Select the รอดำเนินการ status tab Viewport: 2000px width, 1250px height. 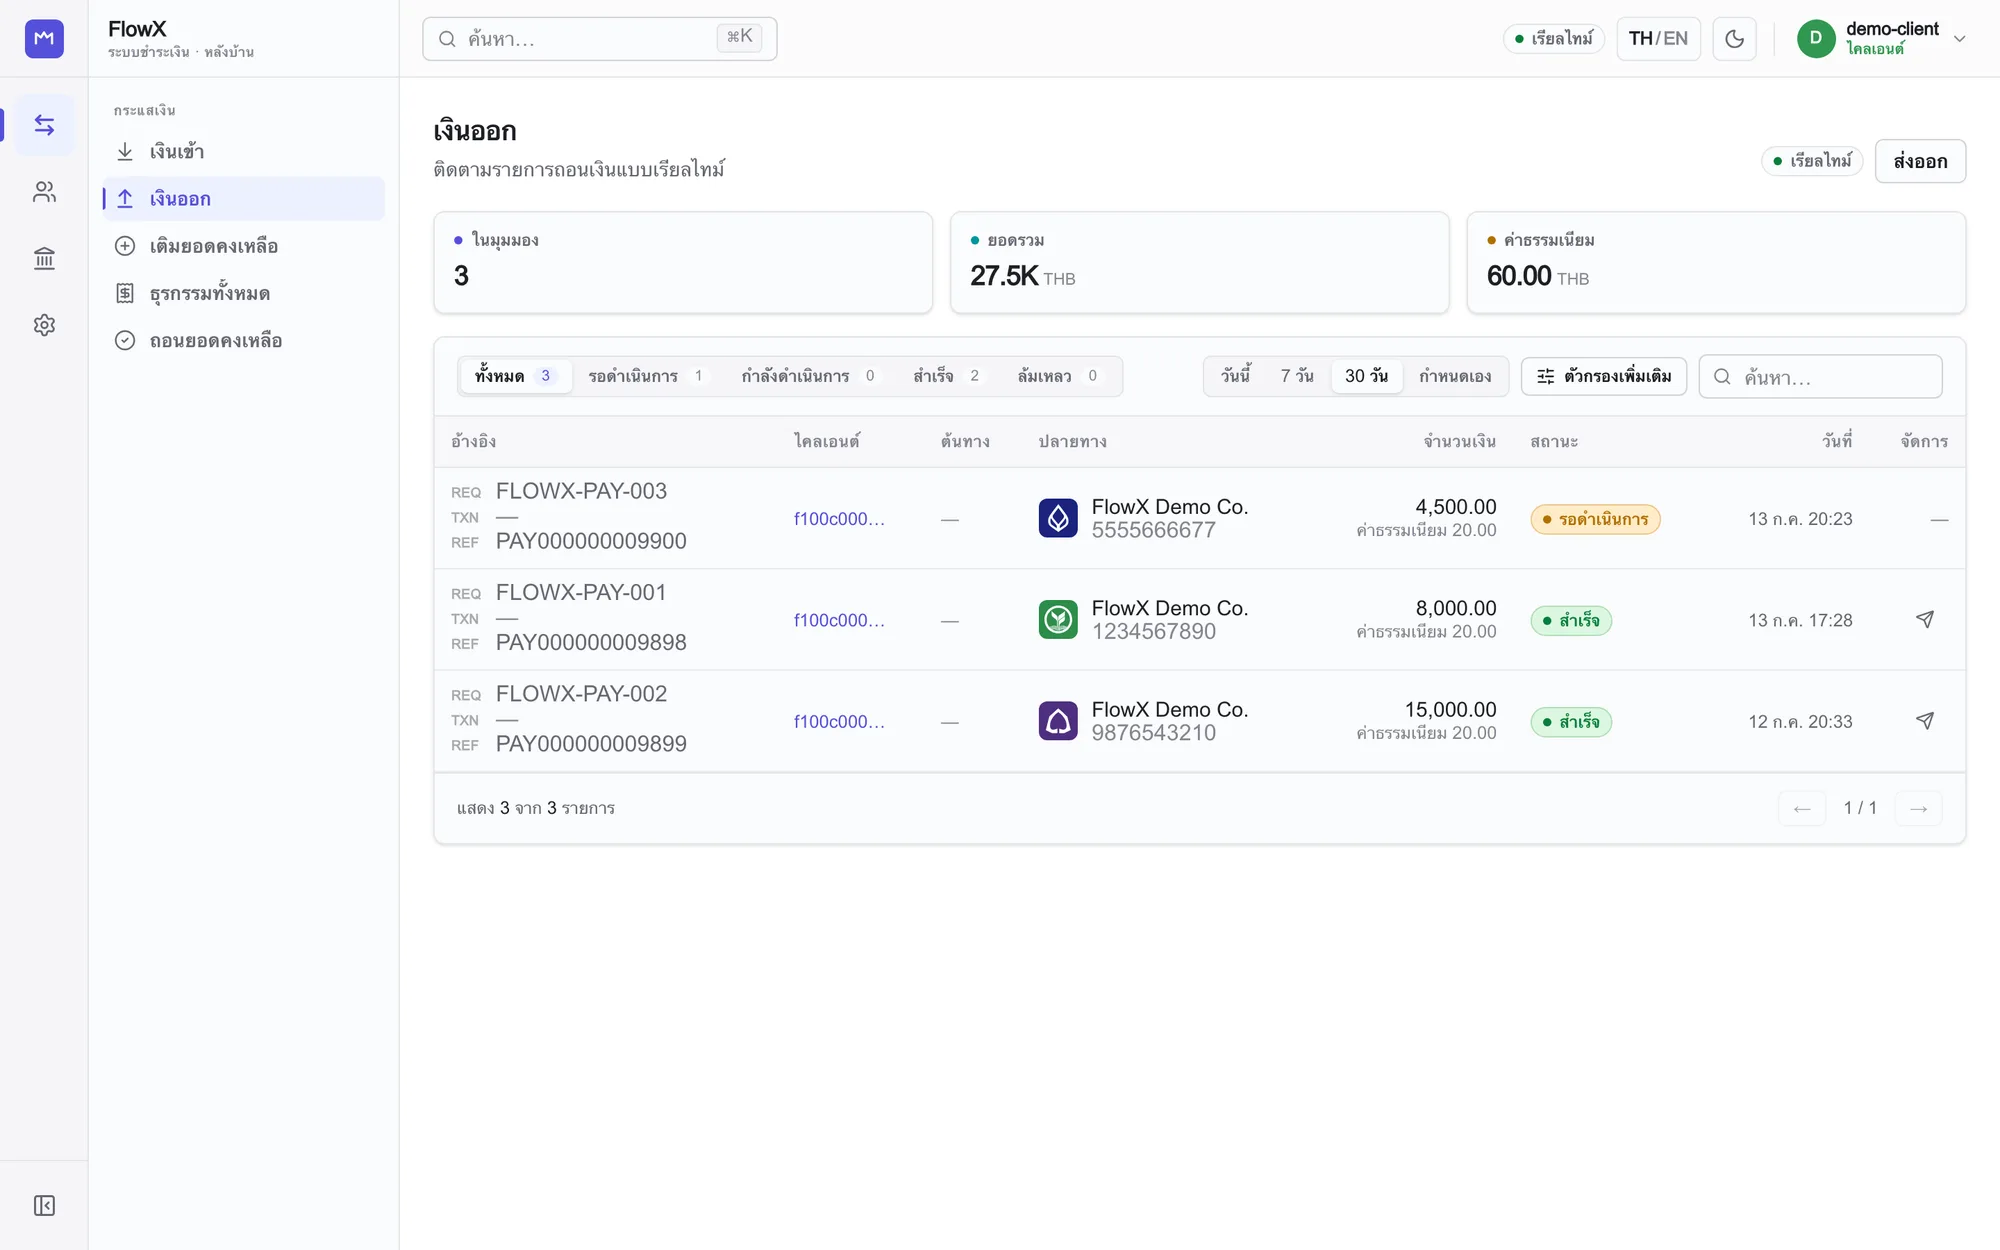pos(647,376)
